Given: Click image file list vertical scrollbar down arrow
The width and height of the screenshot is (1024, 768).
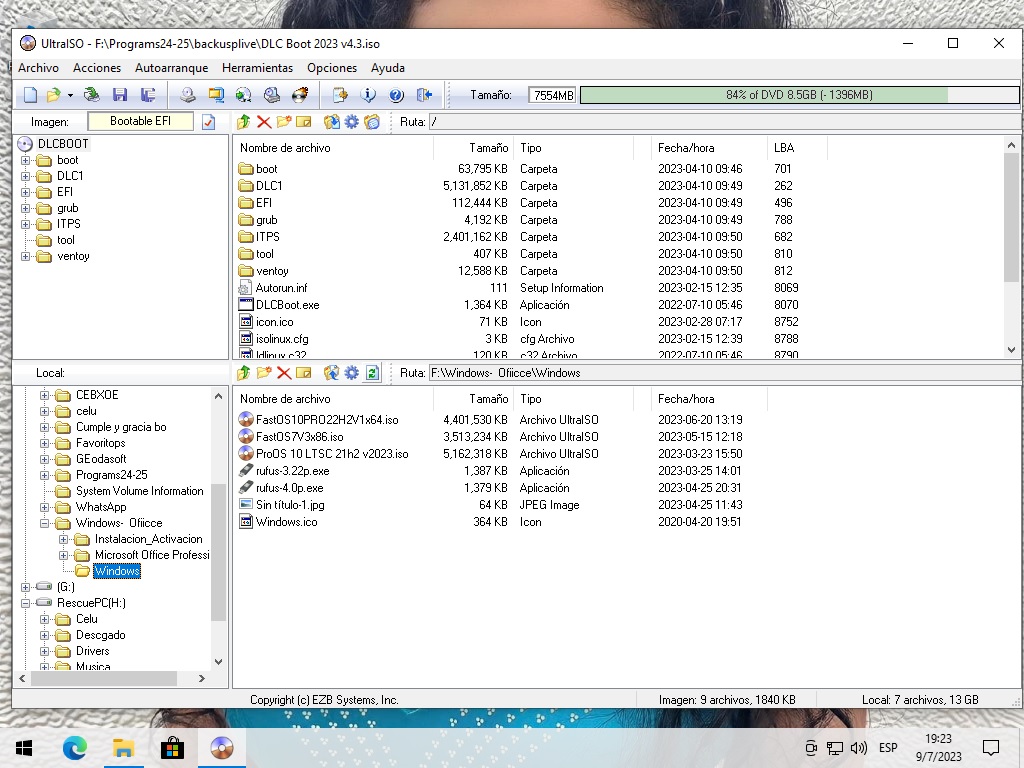Looking at the screenshot, I should (1012, 350).
